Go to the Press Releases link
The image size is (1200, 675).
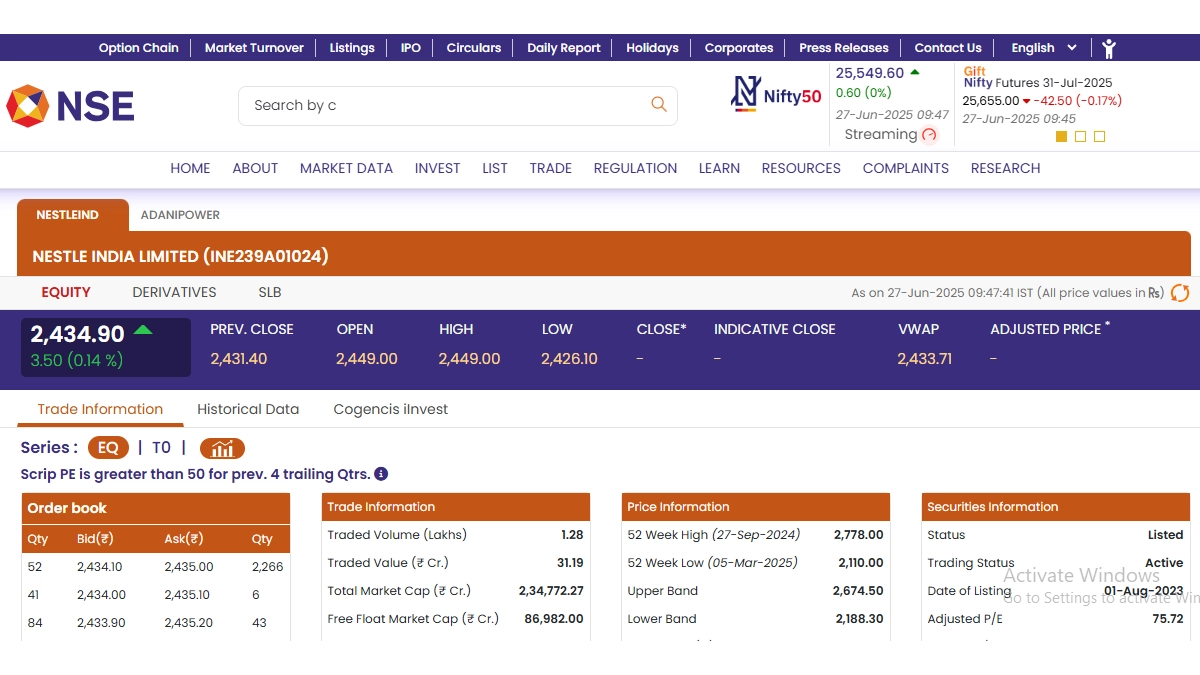click(x=843, y=48)
